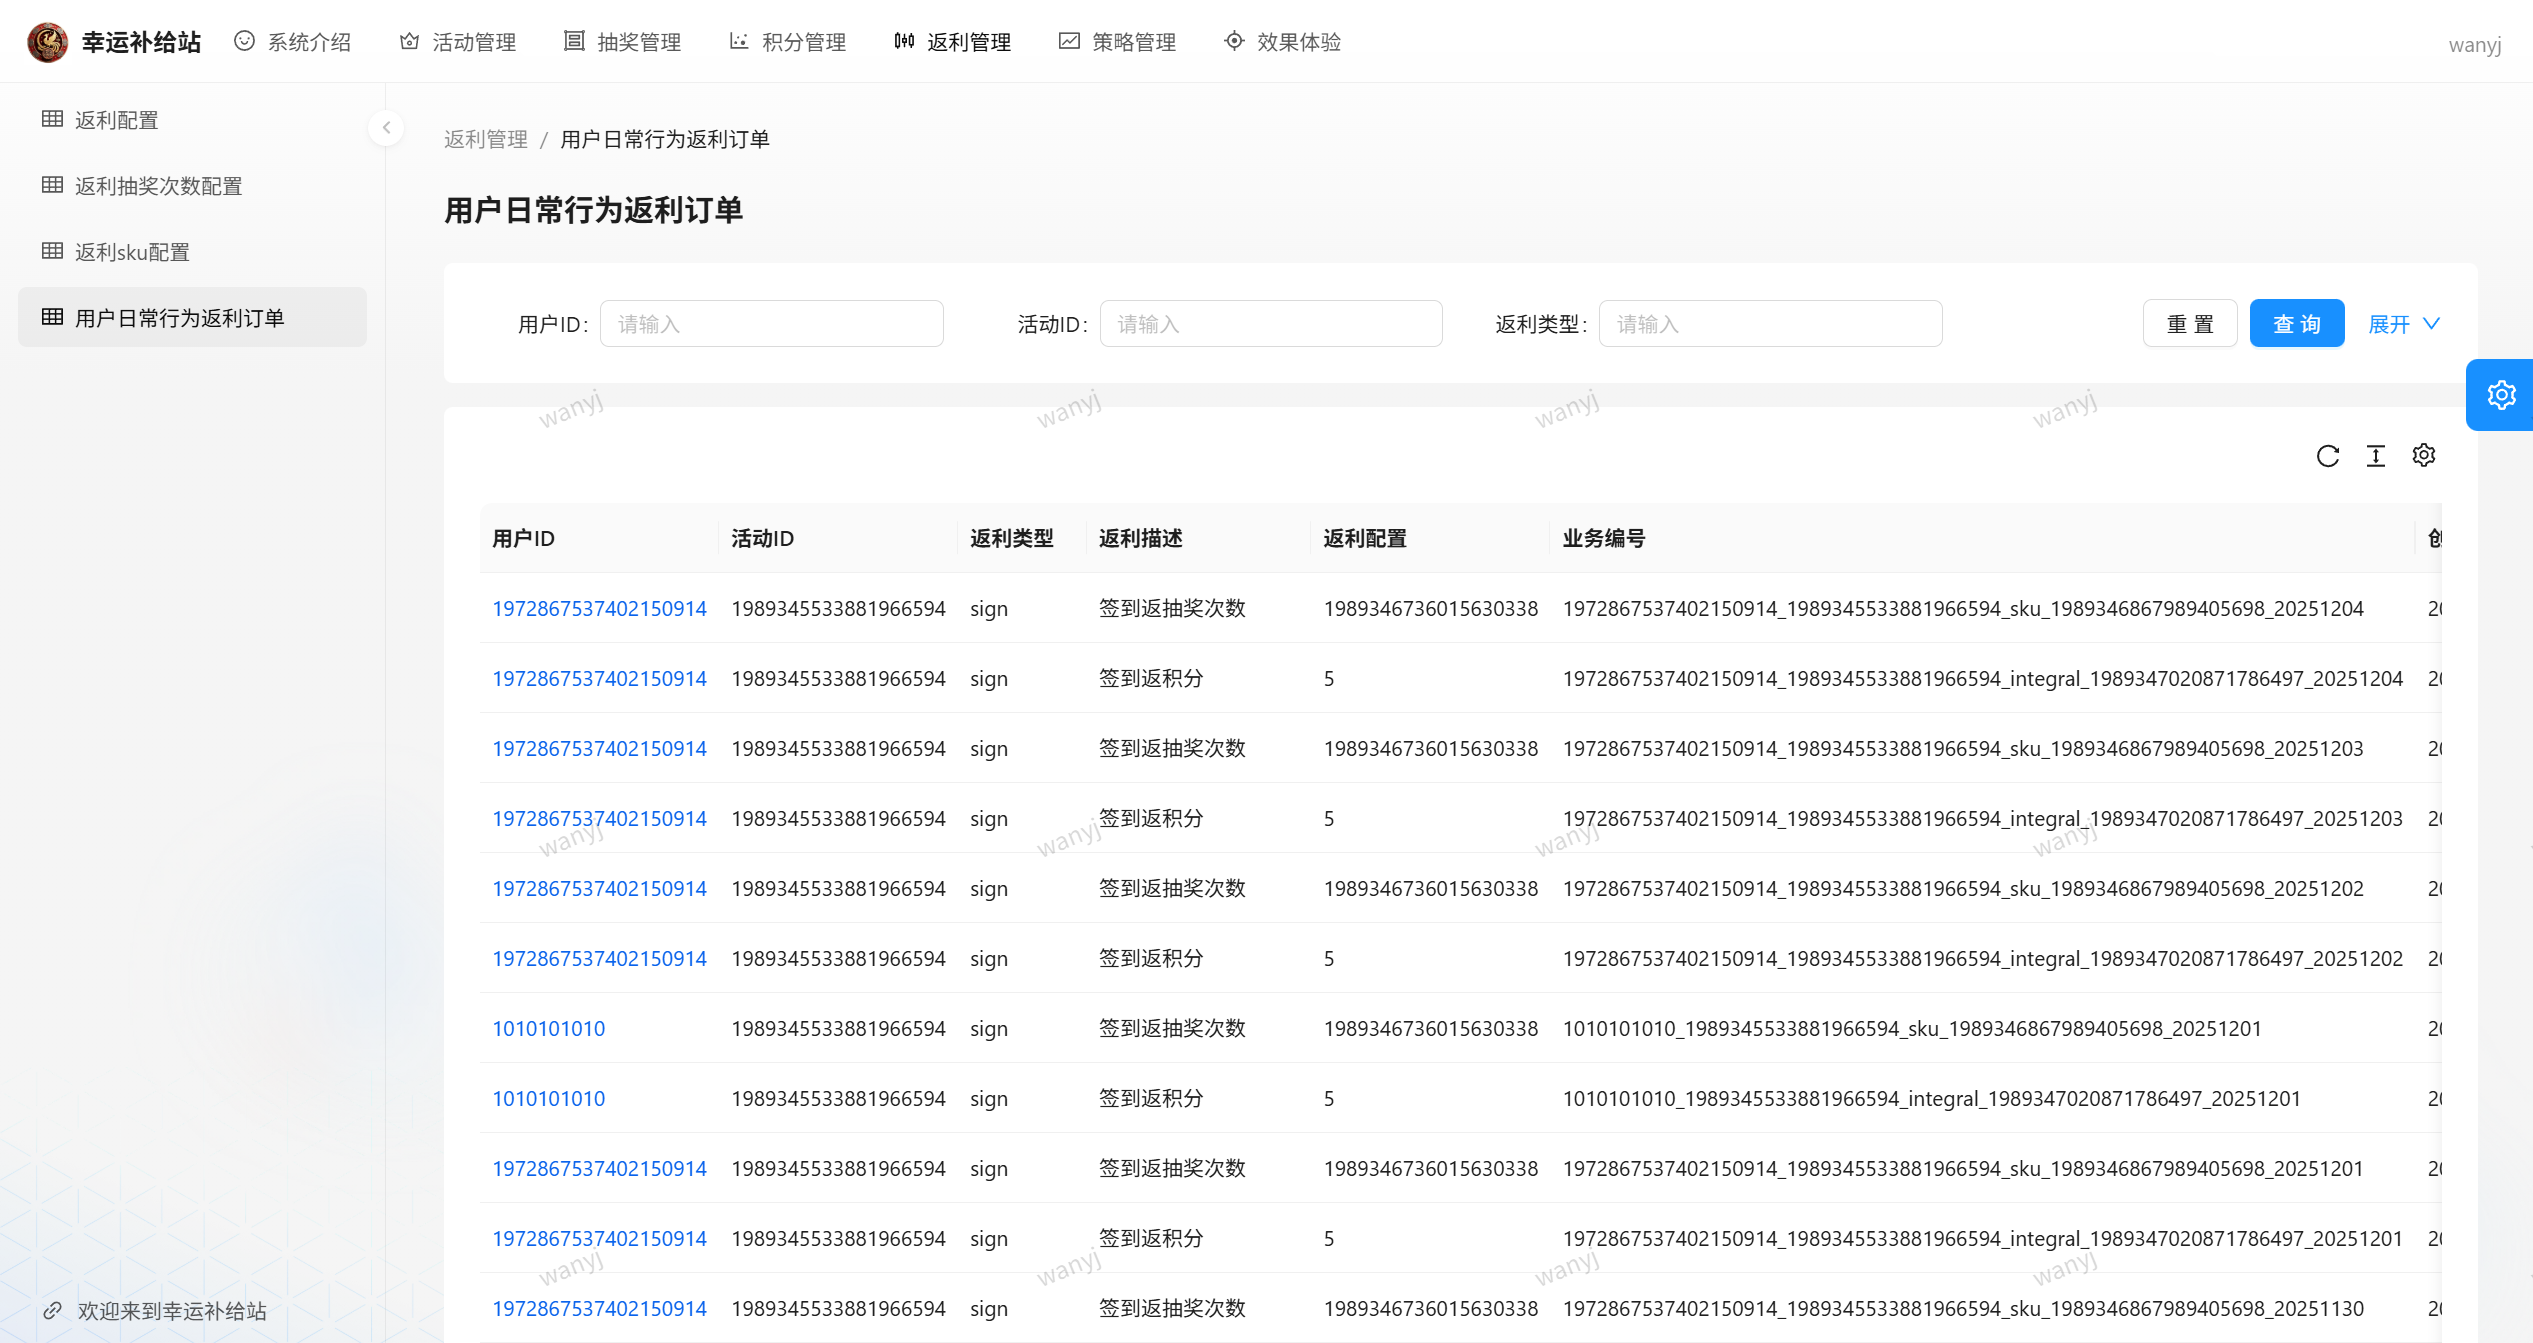Select 返利sku配置 in sidebar
Viewport: 2533px width, 1343px height.
132,252
